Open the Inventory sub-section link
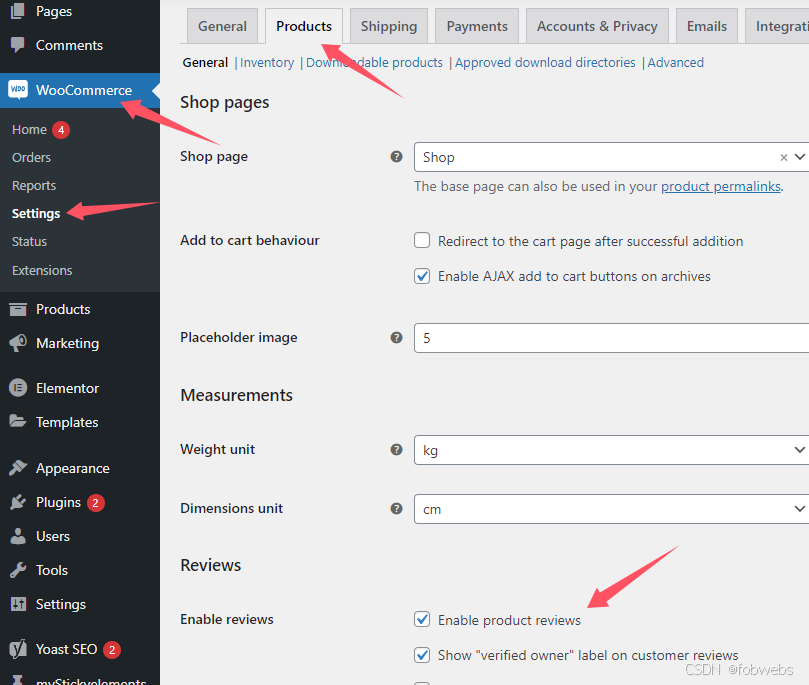The image size is (809, 685). pos(267,62)
